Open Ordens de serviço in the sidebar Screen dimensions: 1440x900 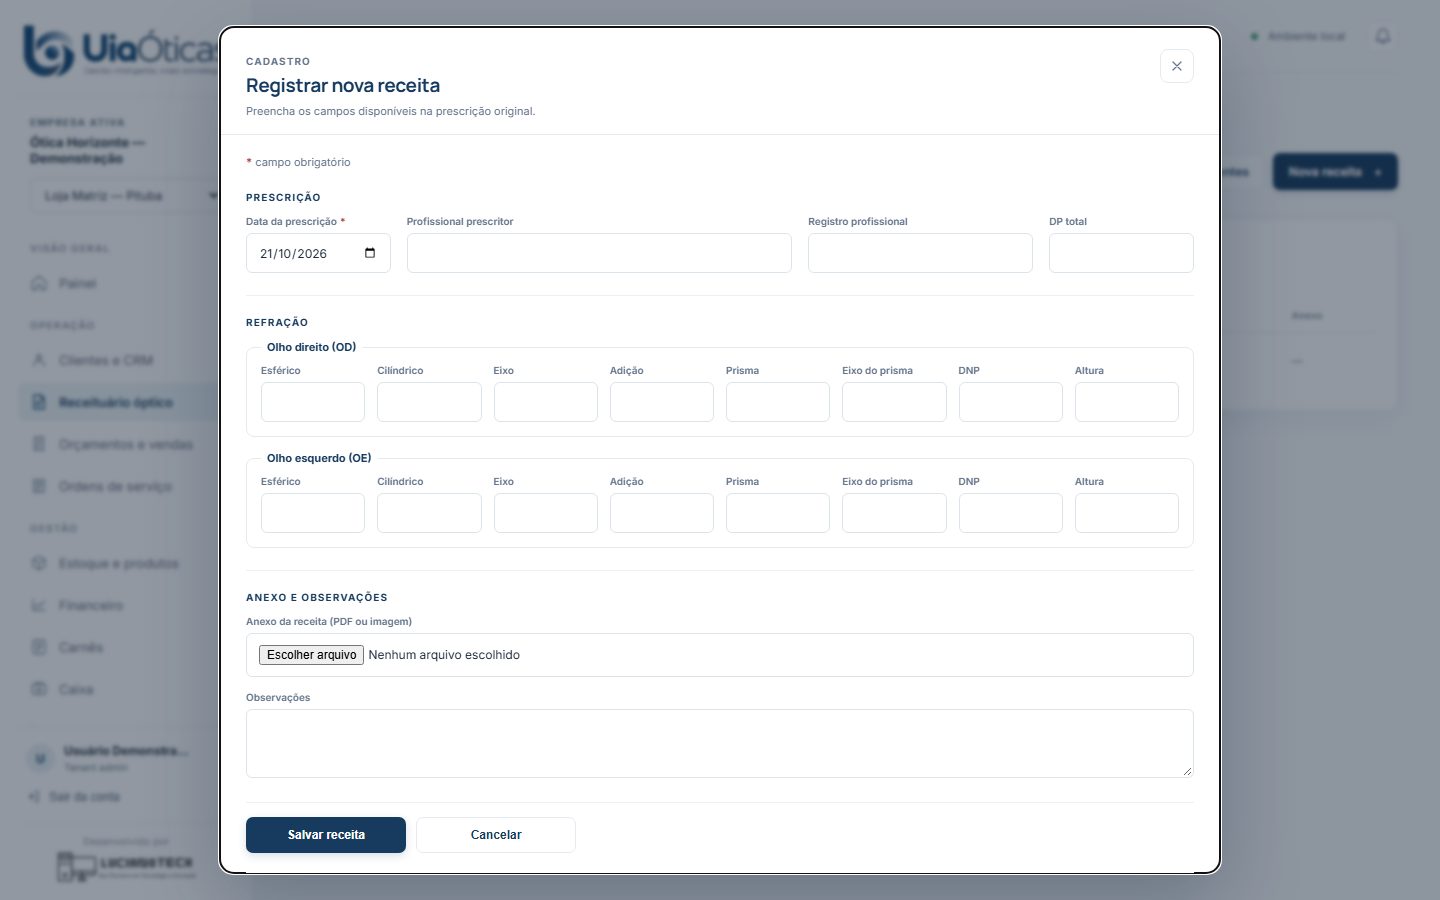(x=120, y=486)
